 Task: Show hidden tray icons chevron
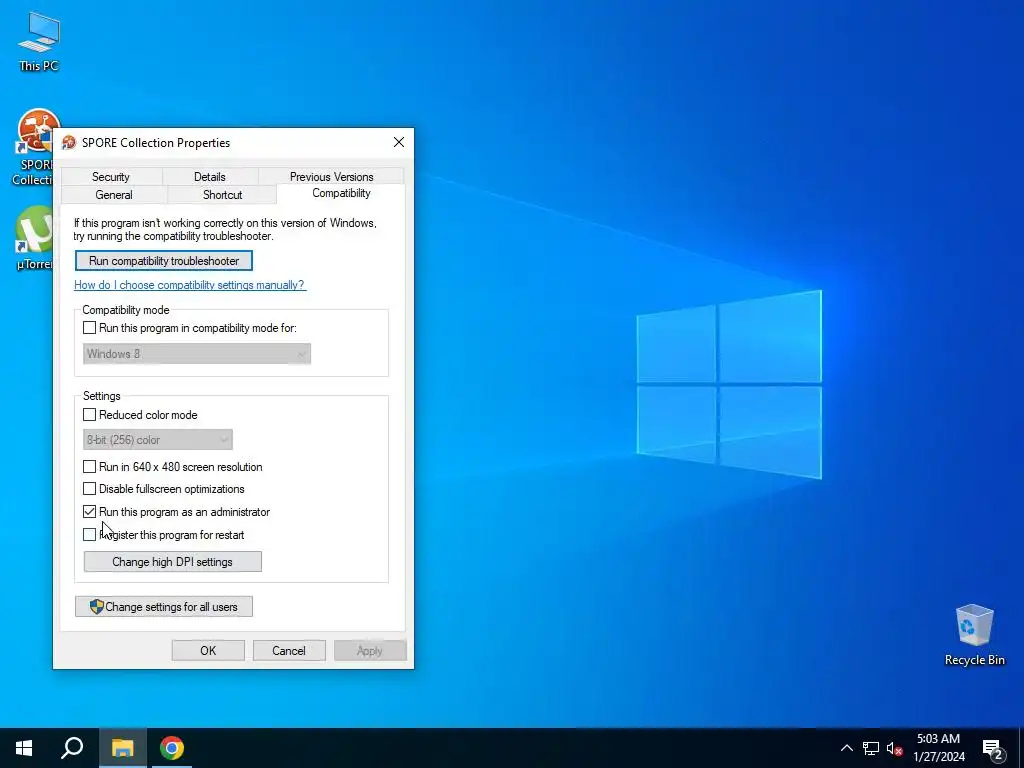coord(846,748)
